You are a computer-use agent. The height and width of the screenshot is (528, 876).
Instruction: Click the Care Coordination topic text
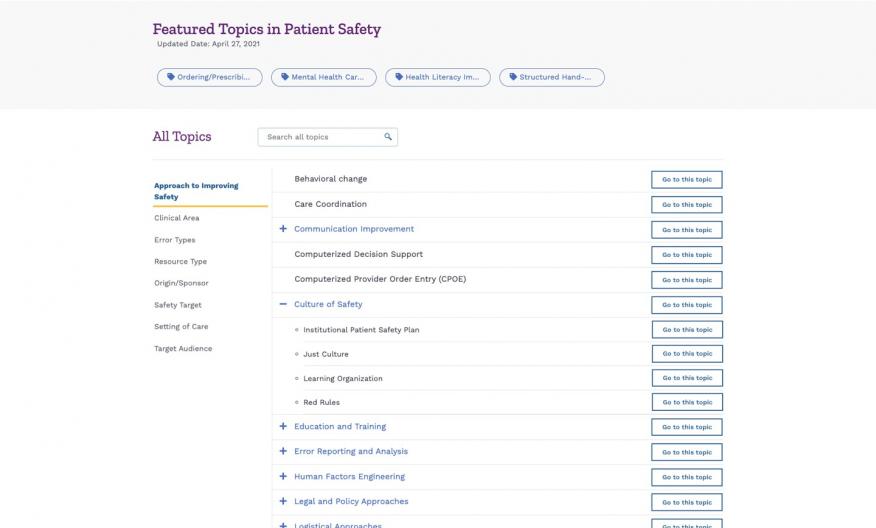coord(331,204)
